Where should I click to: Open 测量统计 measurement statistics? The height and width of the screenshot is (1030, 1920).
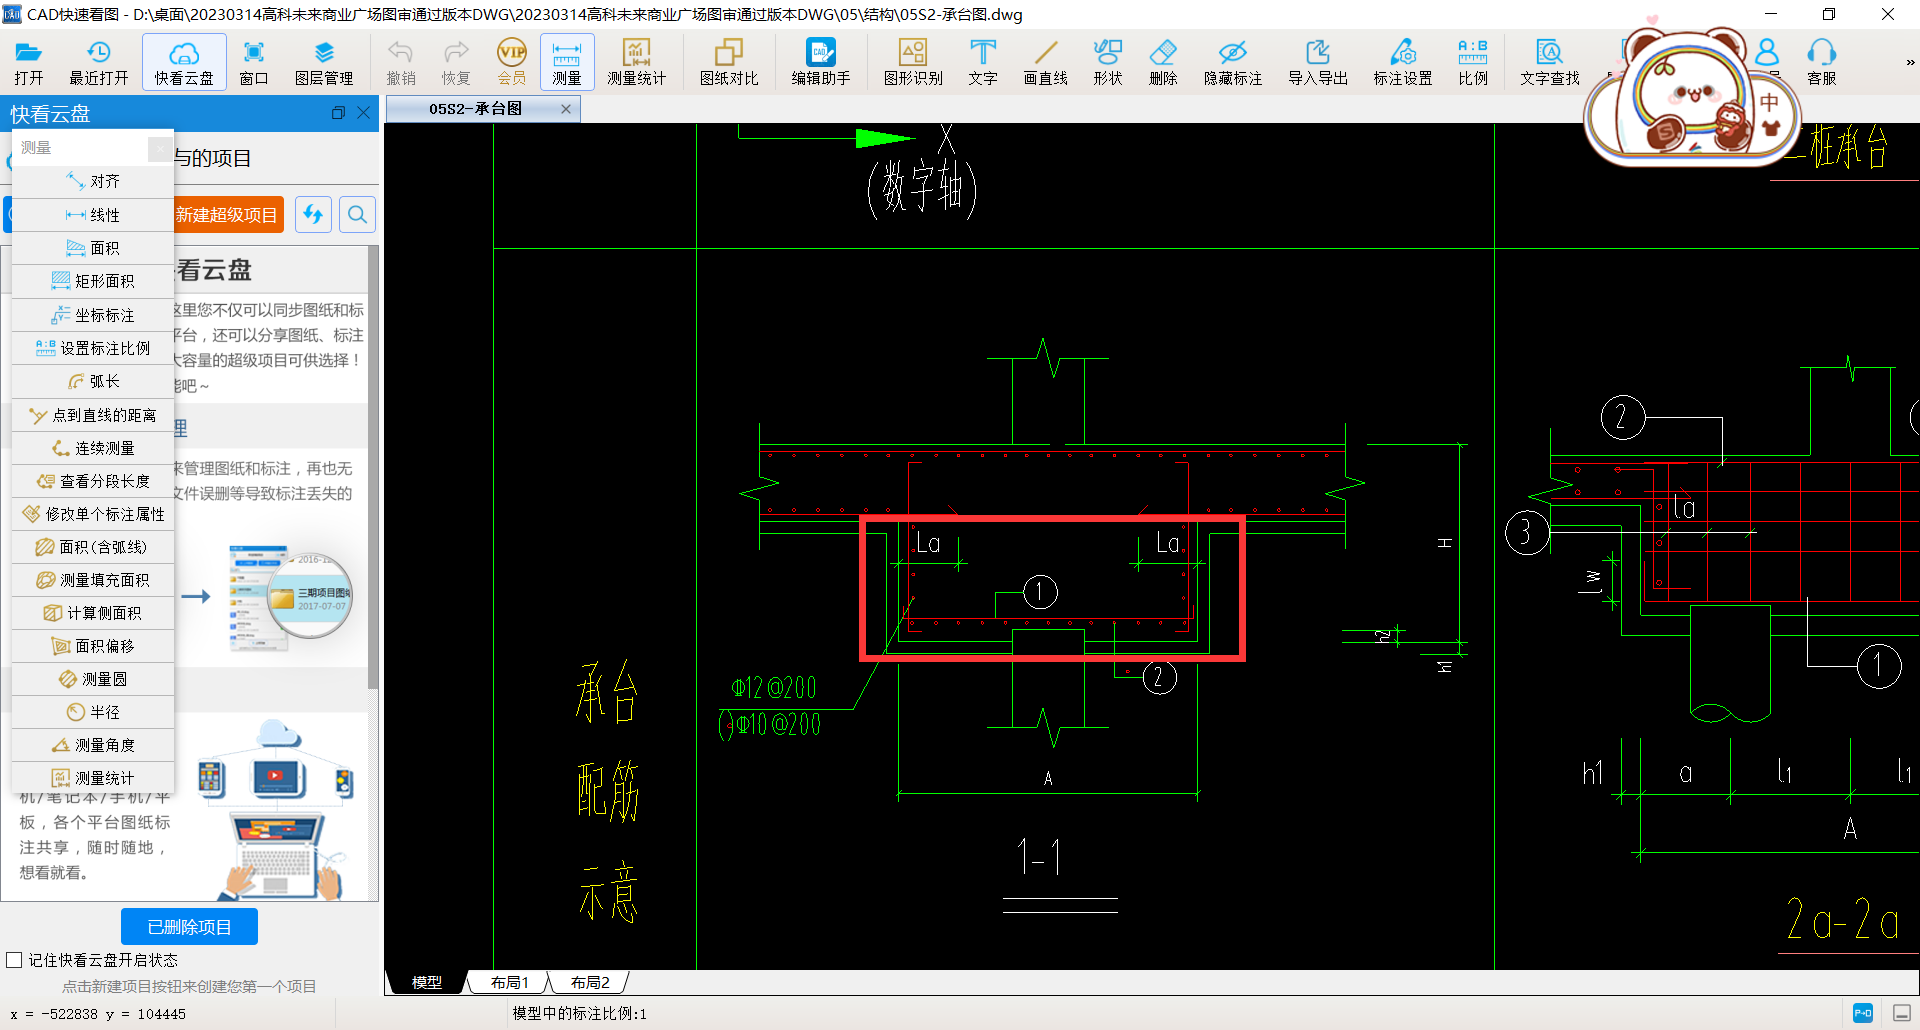click(636, 62)
